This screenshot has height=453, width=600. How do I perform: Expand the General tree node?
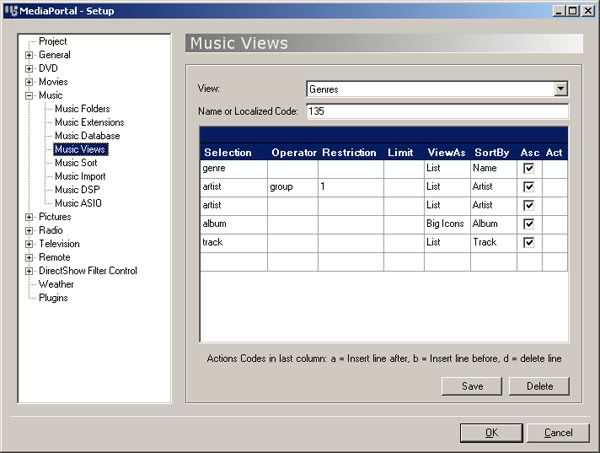tap(29, 55)
